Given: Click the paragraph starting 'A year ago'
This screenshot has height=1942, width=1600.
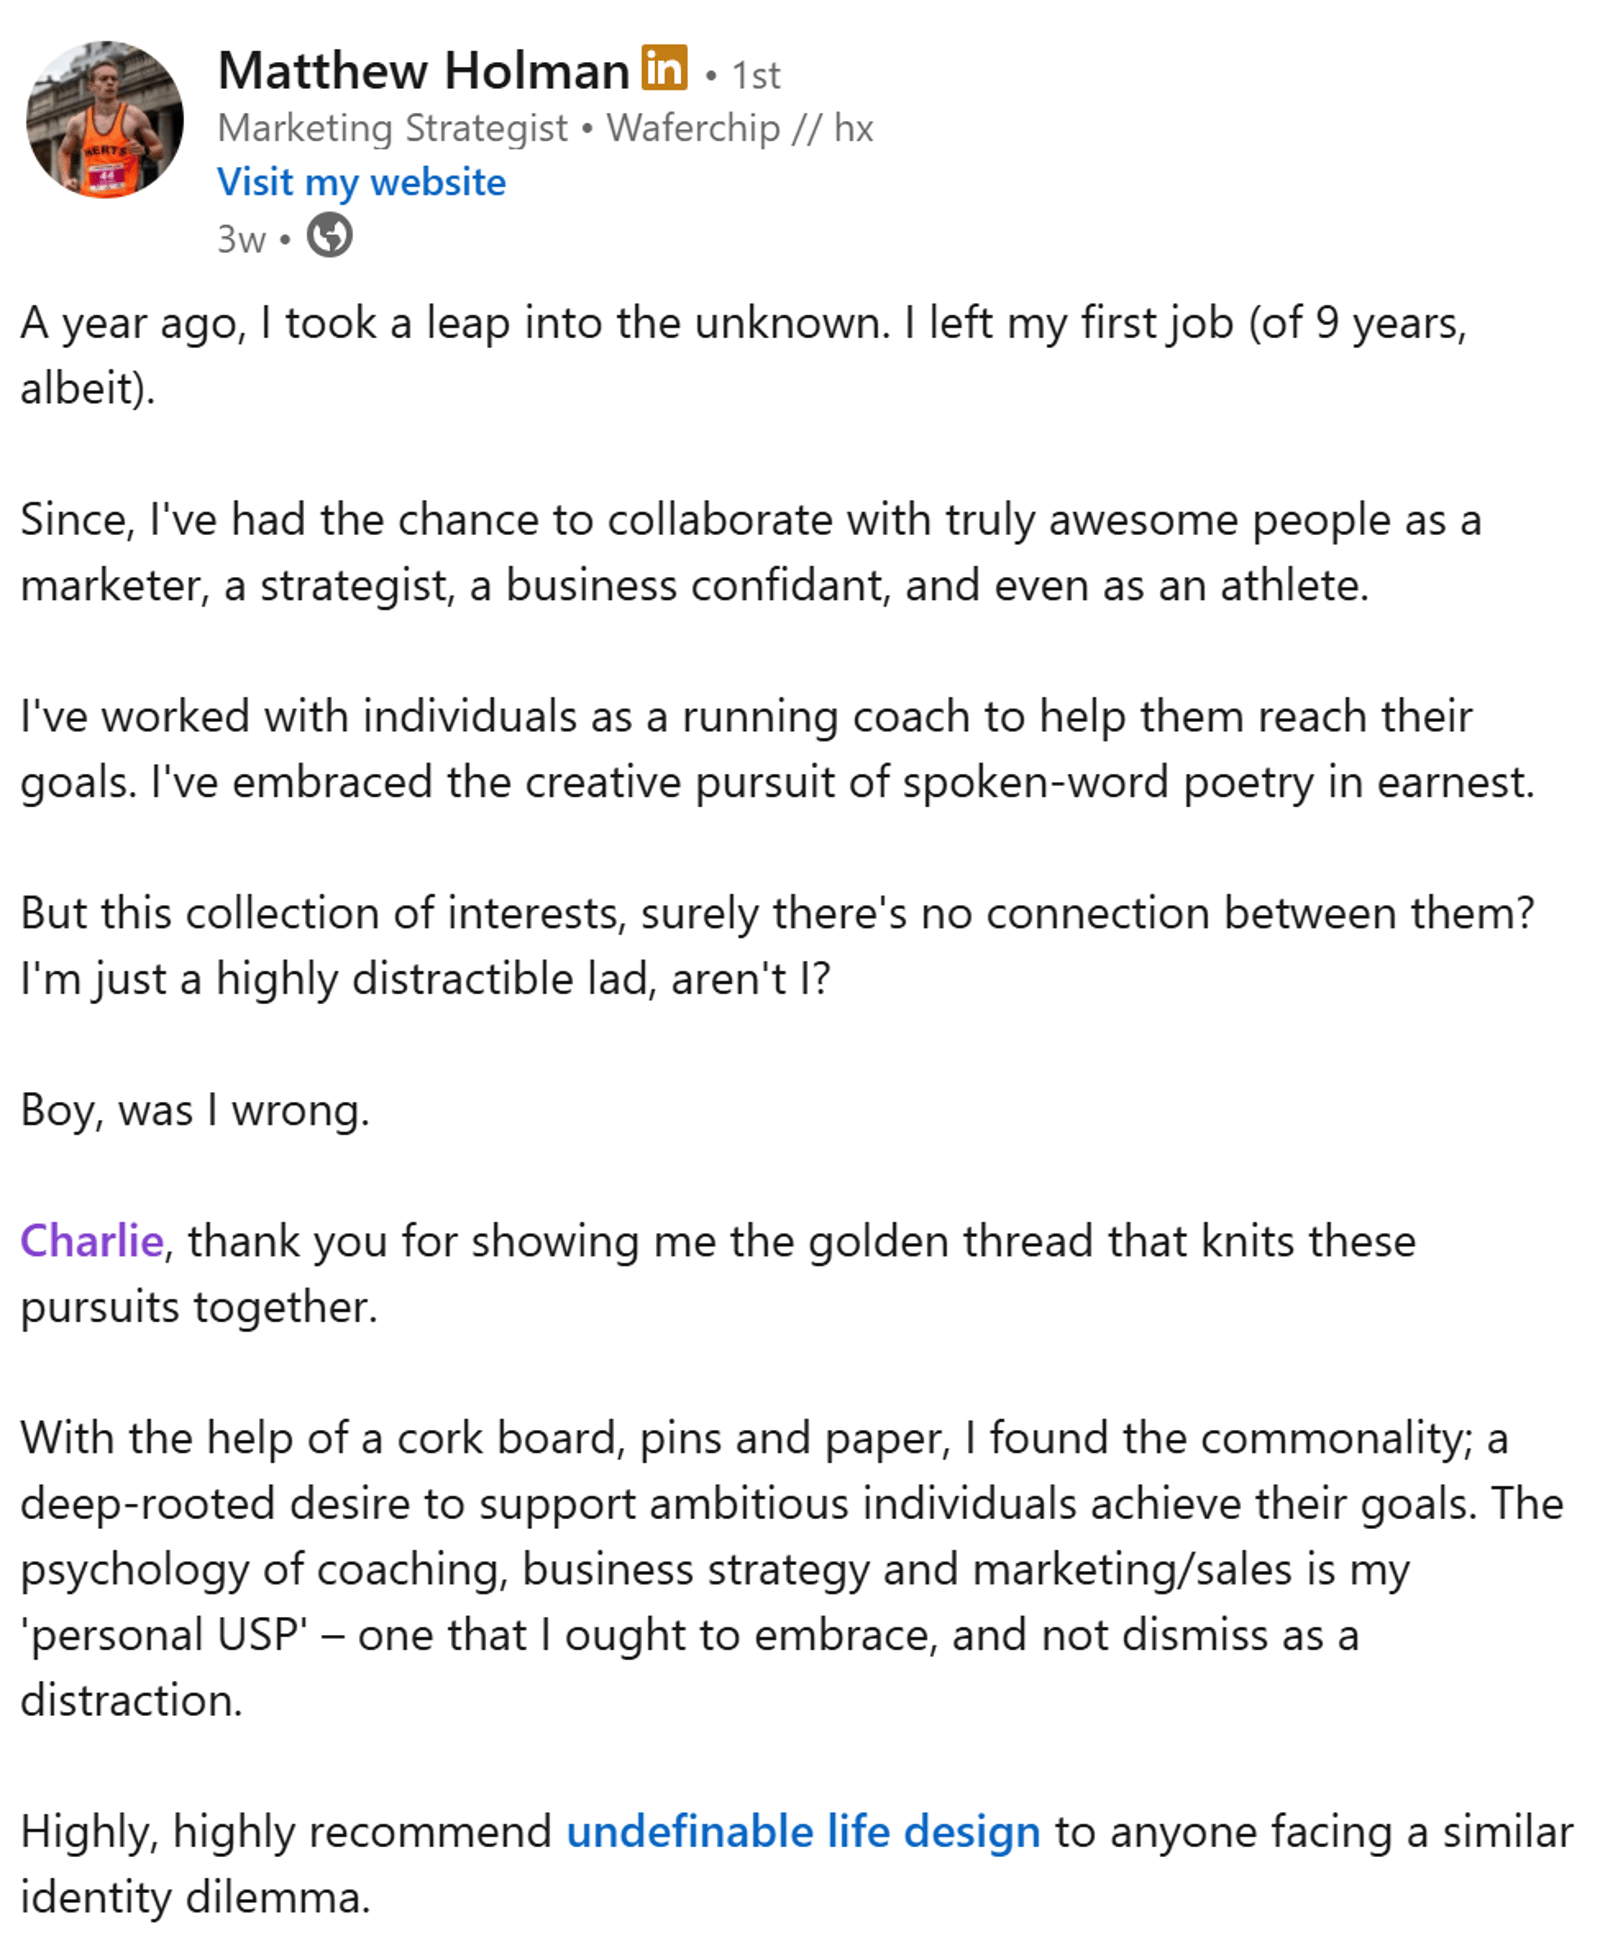Looking at the screenshot, I should click(x=743, y=355).
